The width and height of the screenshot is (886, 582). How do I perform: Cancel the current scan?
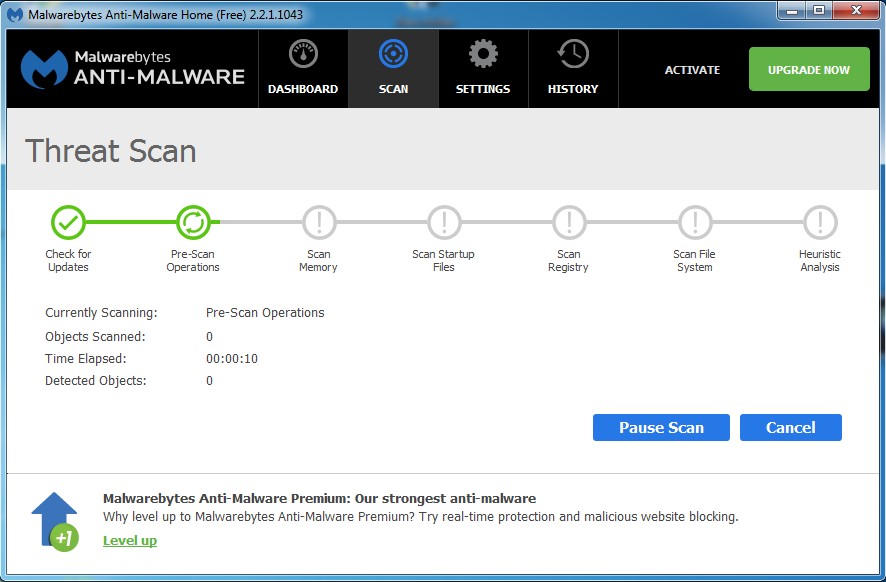coord(790,427)
